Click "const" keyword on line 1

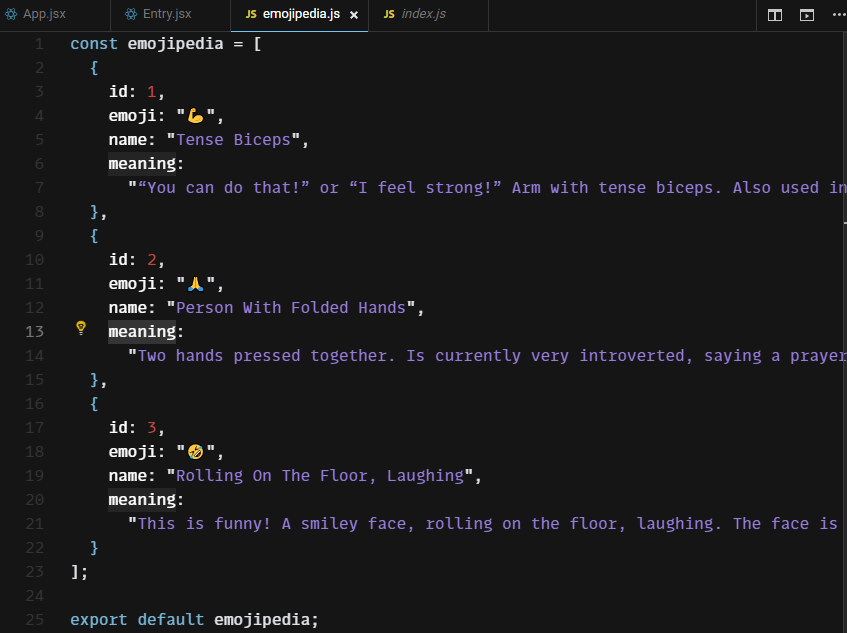94,44
